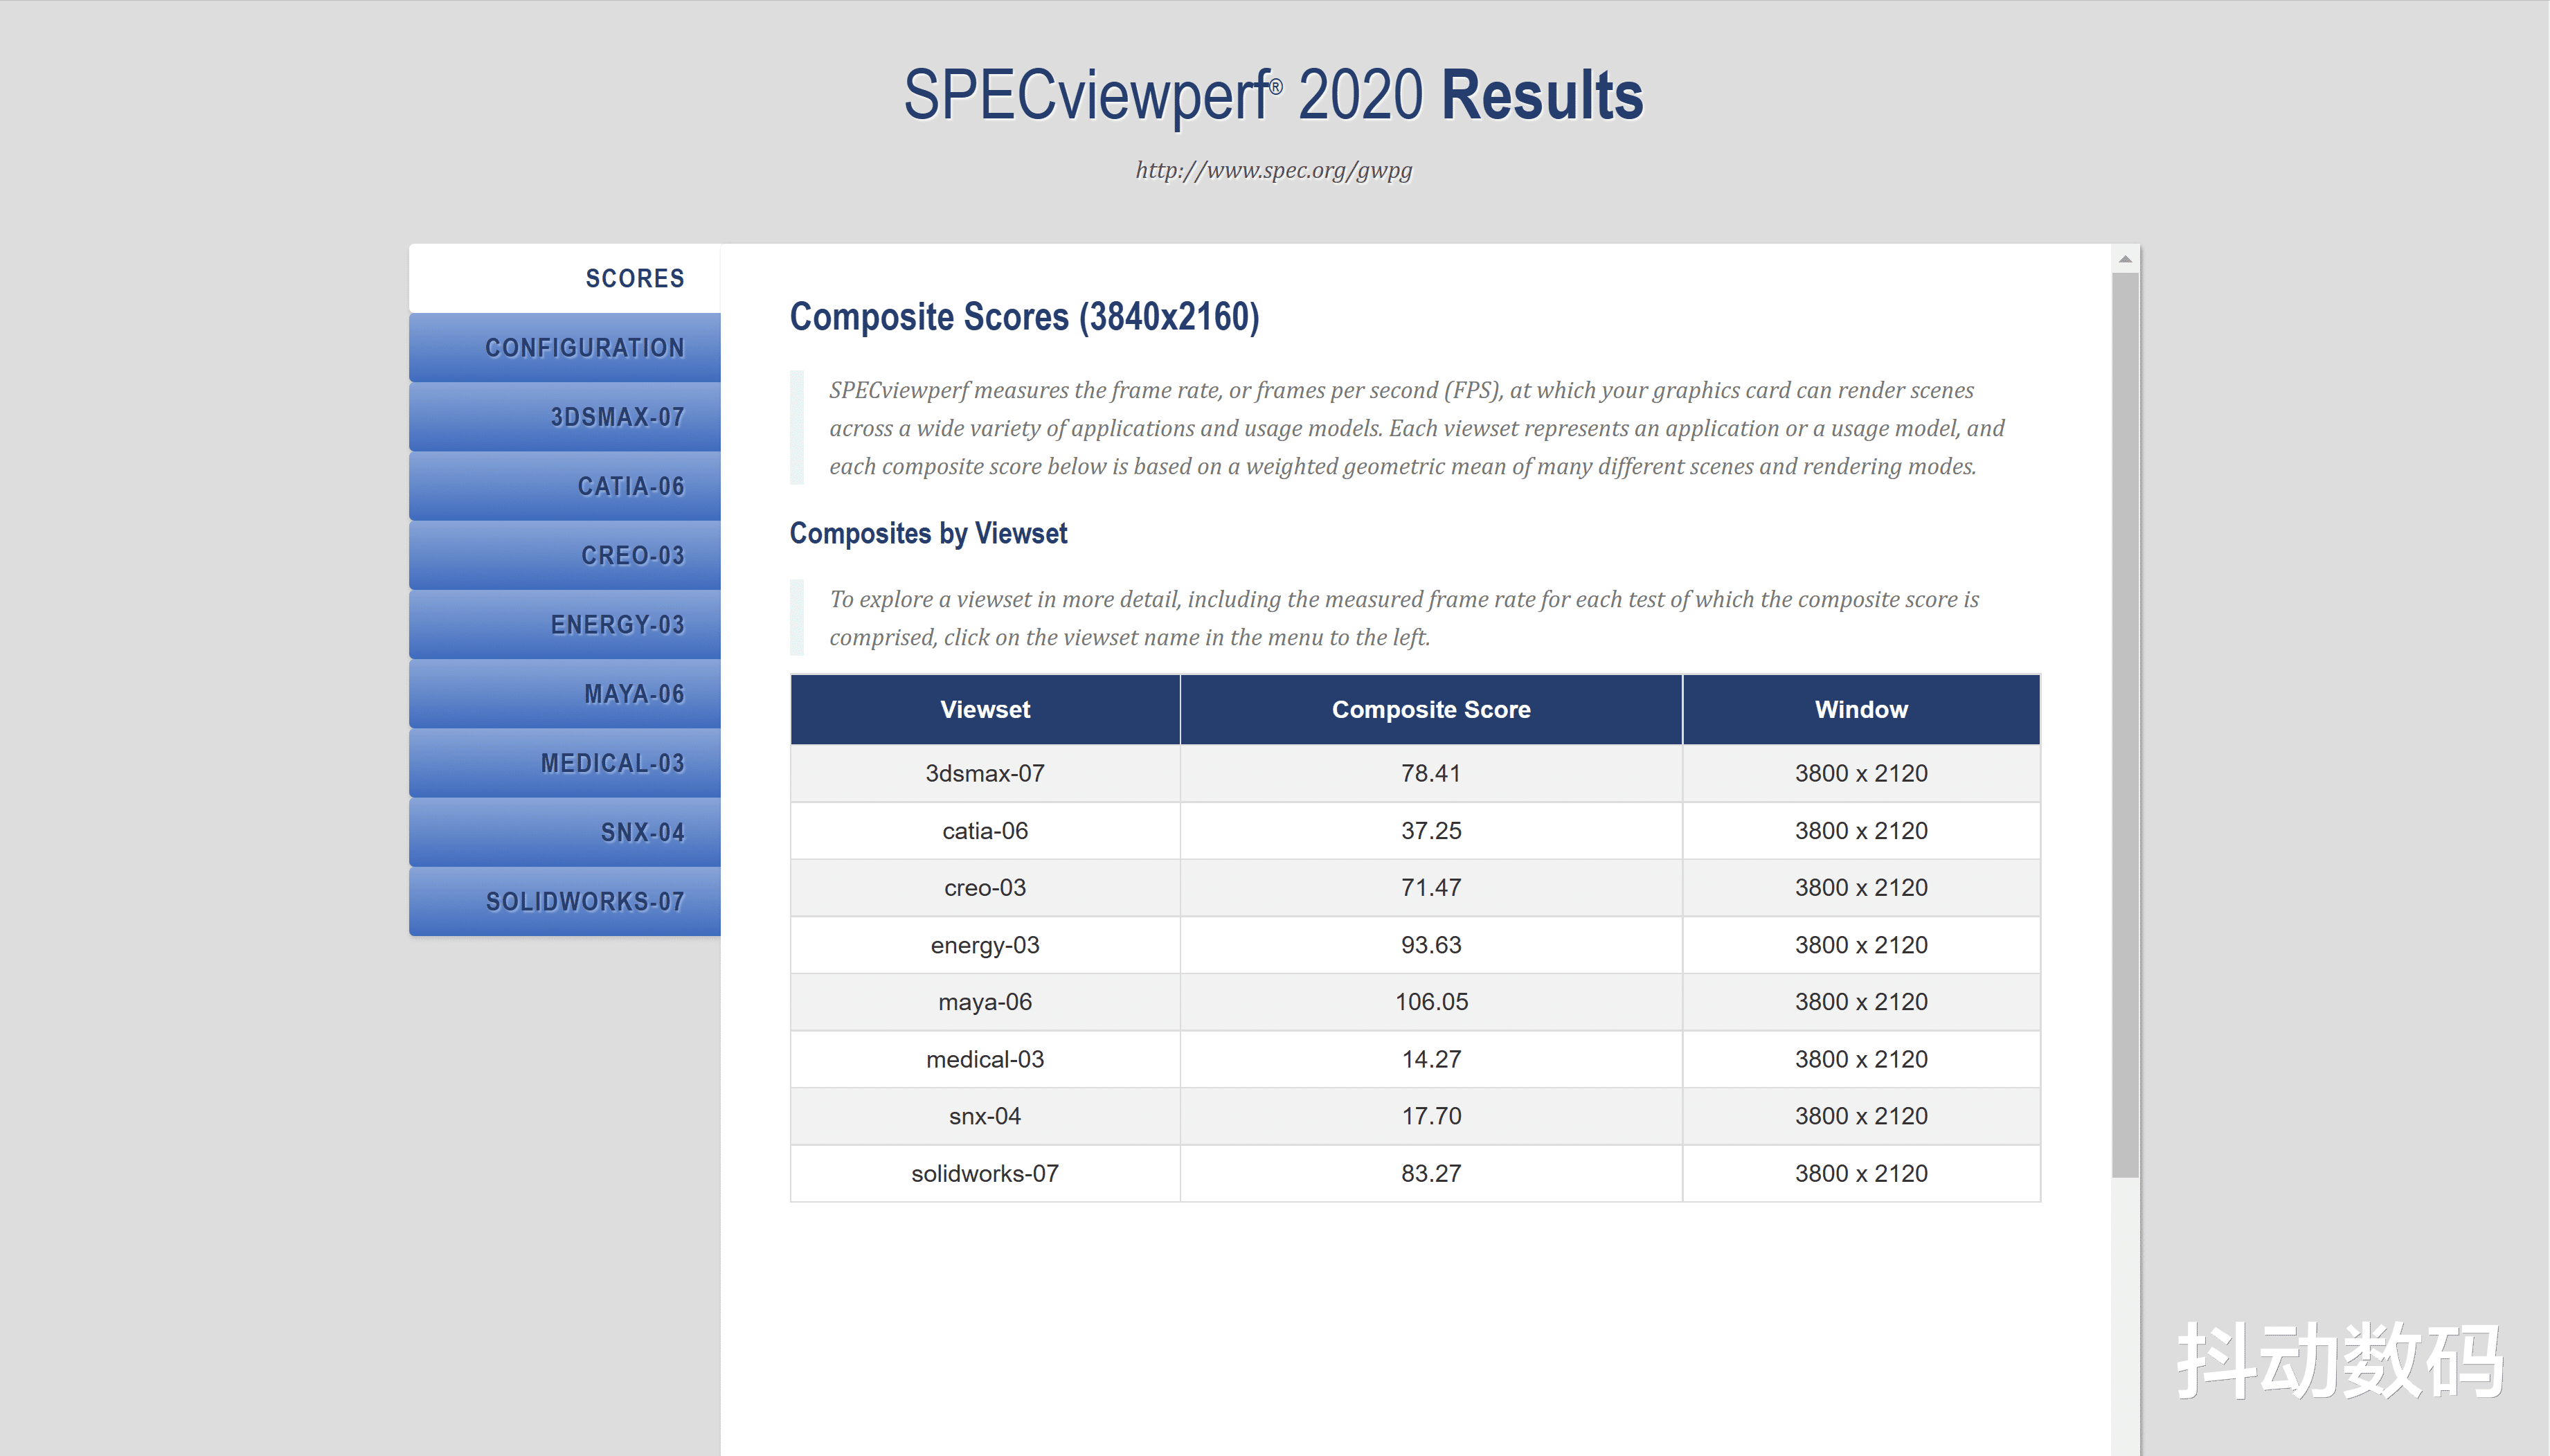Click the 14.27 score value
The height and width of the screenshot is (1456, 2550).
coord(1431,1059)
